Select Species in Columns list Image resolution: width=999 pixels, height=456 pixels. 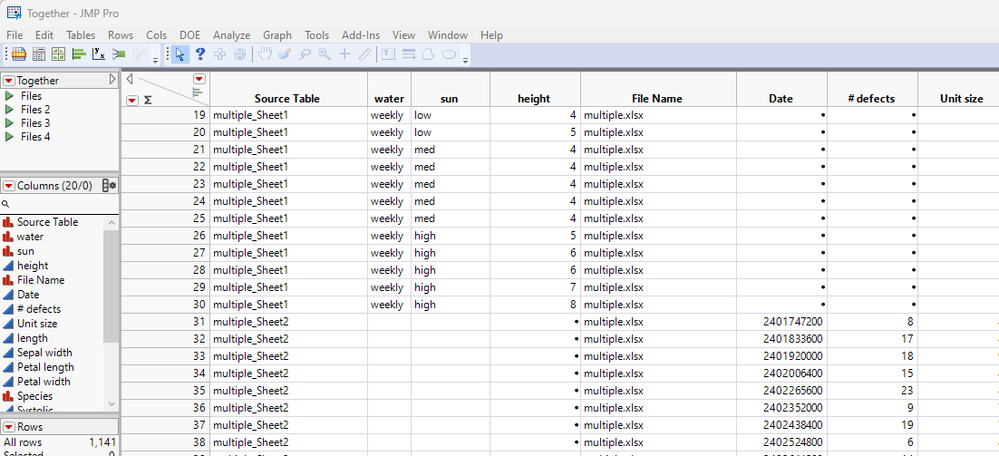[x=35, y=396]
